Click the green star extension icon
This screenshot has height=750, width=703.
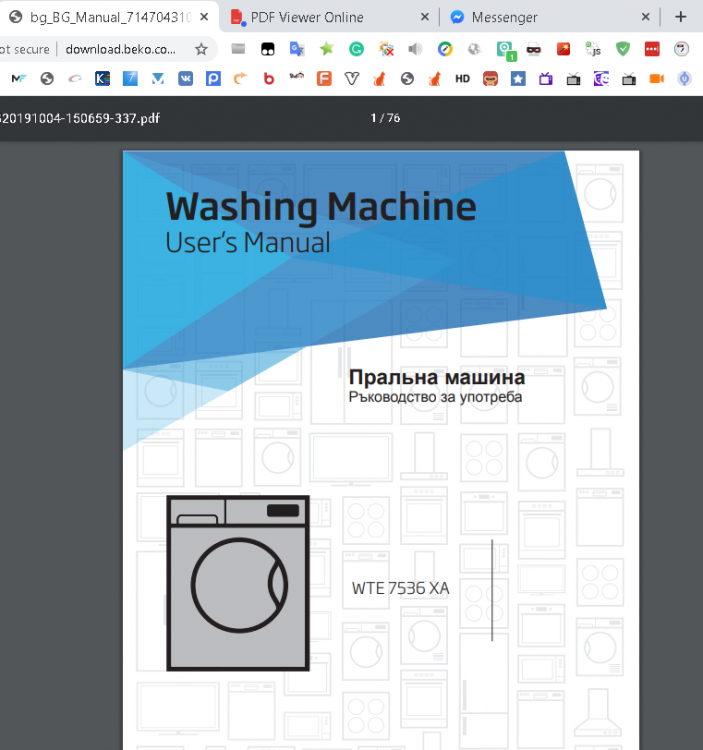(x=327, y=48)
